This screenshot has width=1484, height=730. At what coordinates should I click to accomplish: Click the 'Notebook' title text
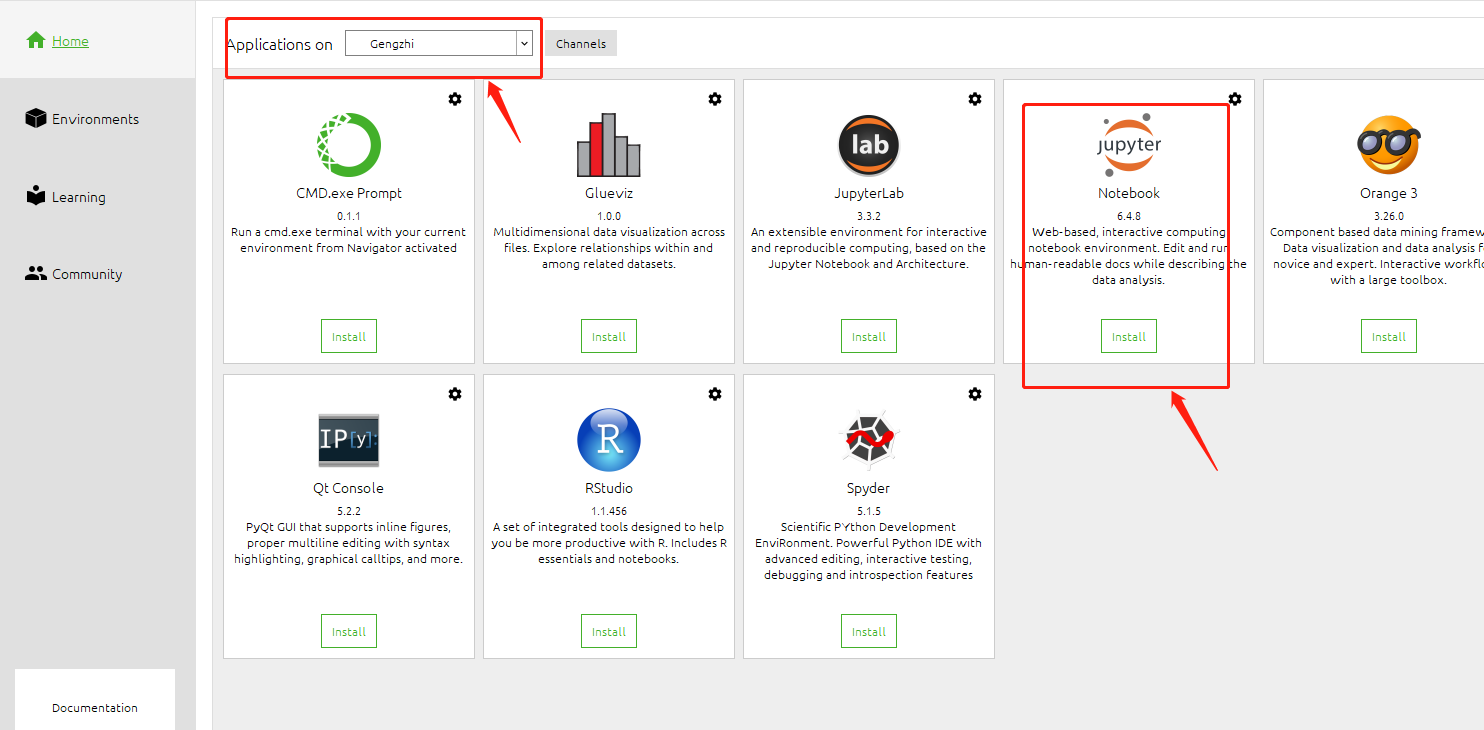[x=1129, y=193]
